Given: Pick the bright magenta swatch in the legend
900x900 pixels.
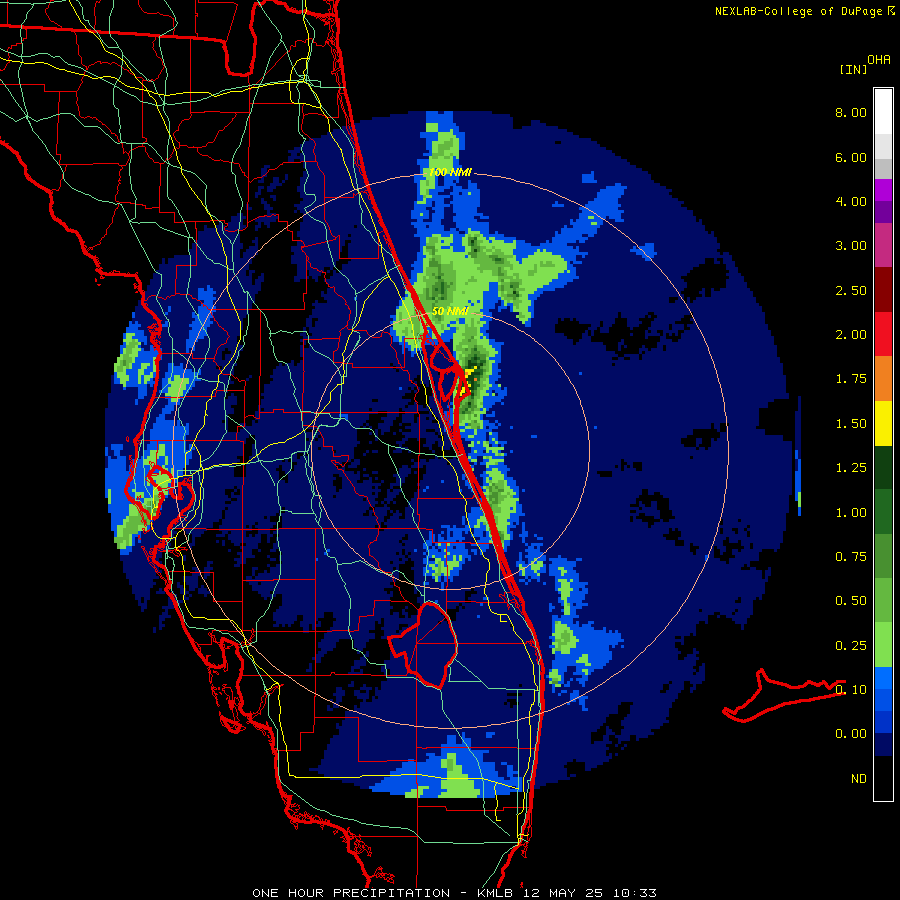Looking at the screenshot, I should 883,190.
